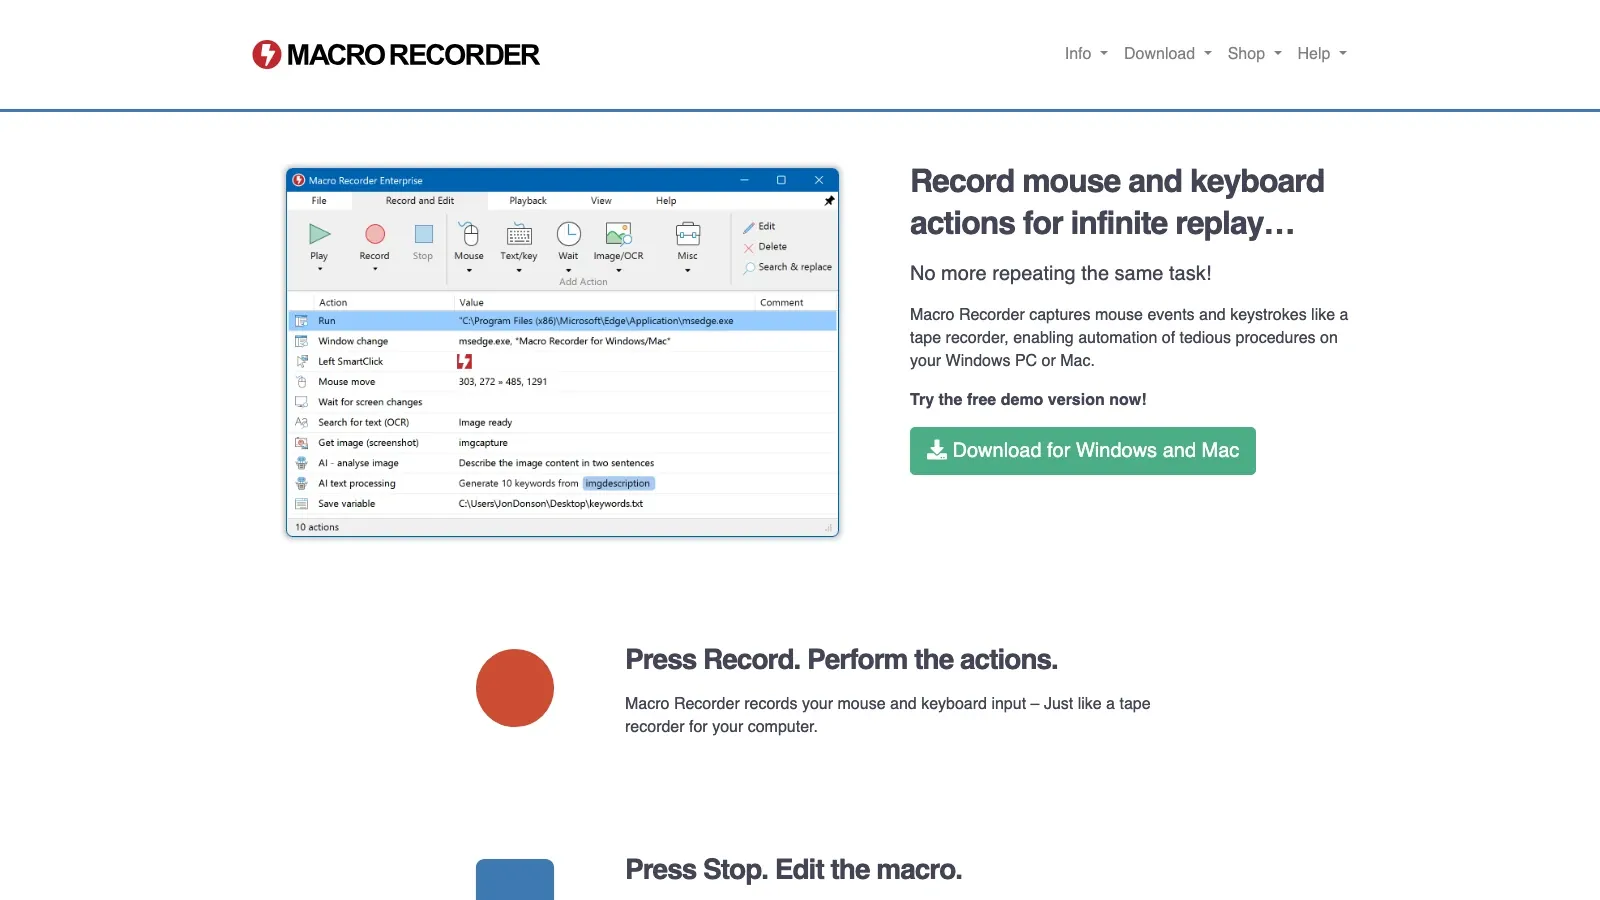Click the red SmartClick thumbnail in Value column
The image size is (1600, 900).
pyautogui.click(x=465, y=361)
